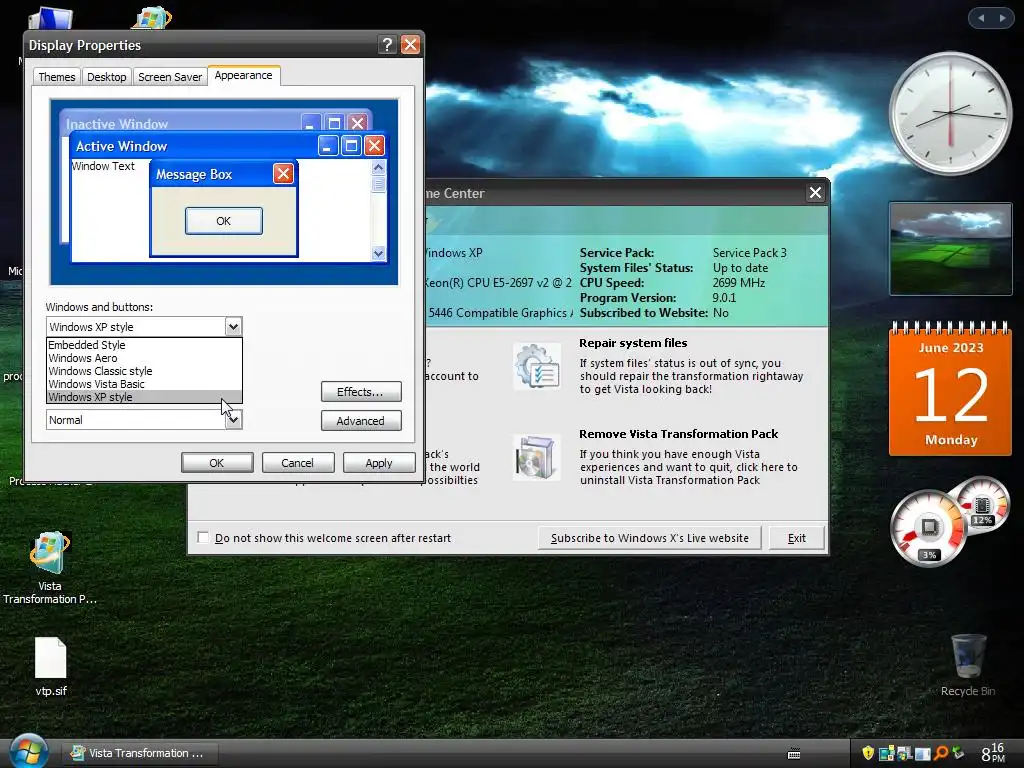
Task: Select Windows Vista Basic option
Action: pos(144,384)
